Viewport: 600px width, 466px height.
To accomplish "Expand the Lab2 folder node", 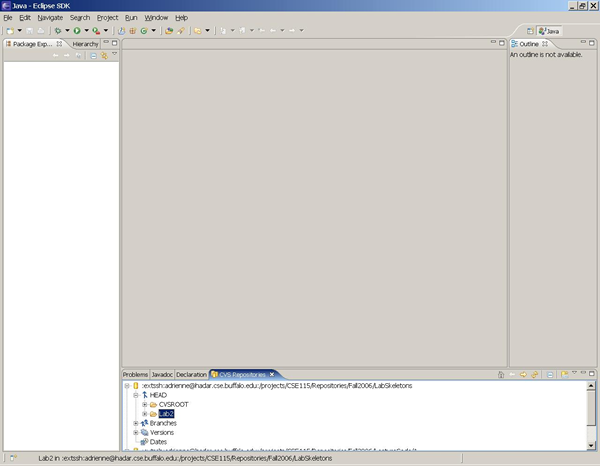I will pyautogui.click(x=145, y=413).
